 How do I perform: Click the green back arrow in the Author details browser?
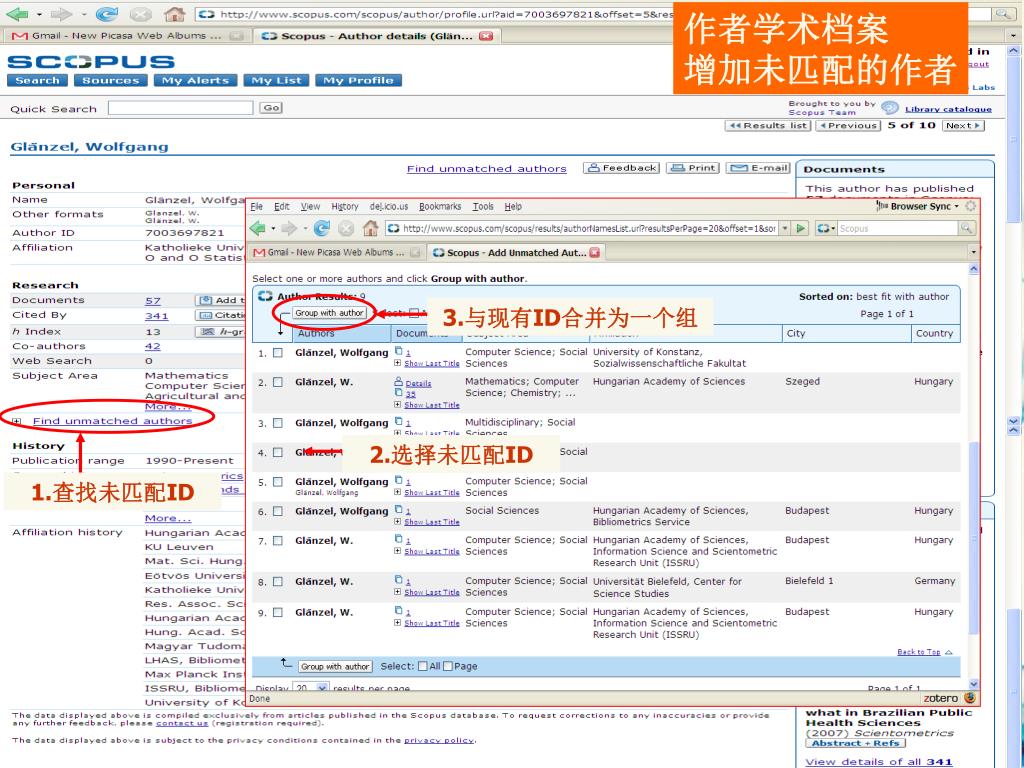point(18,14)
